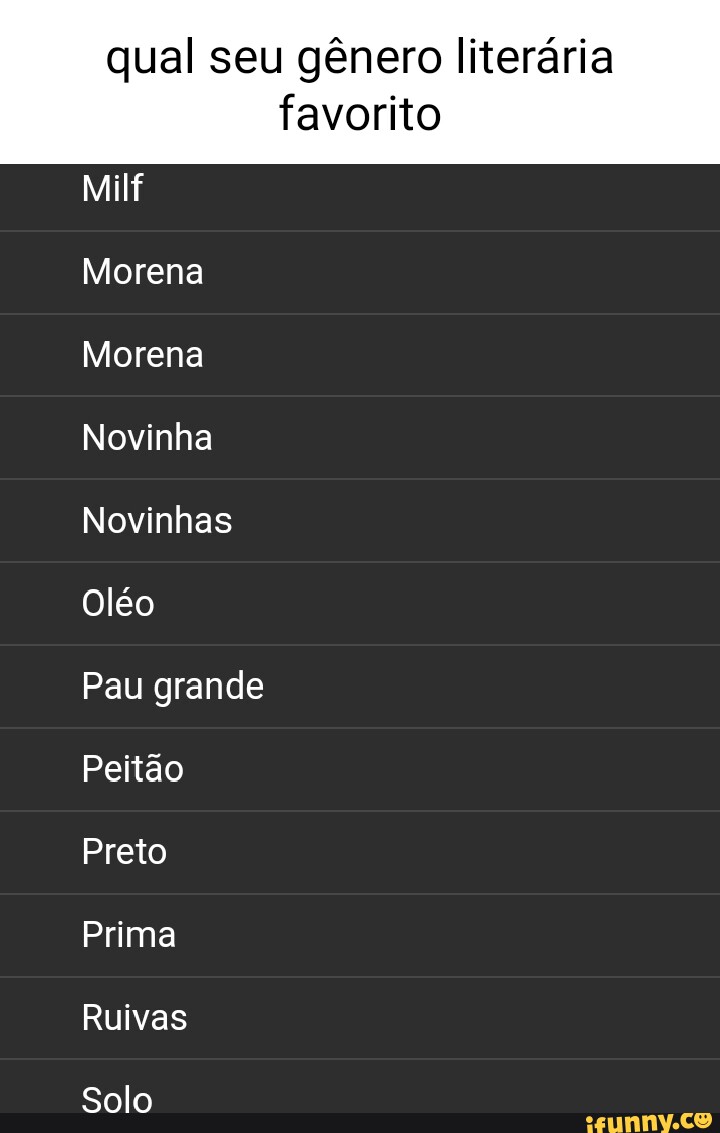Pick the Oléo option

tap(360, 603)
